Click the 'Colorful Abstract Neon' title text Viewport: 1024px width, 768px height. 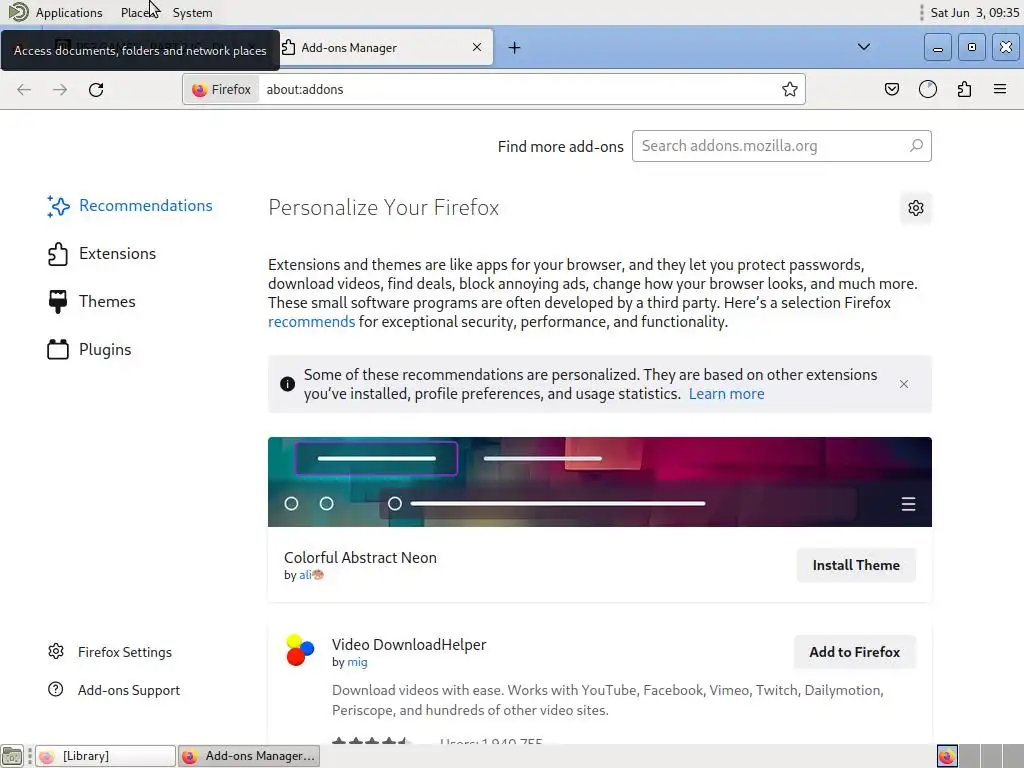coord(360,558)
